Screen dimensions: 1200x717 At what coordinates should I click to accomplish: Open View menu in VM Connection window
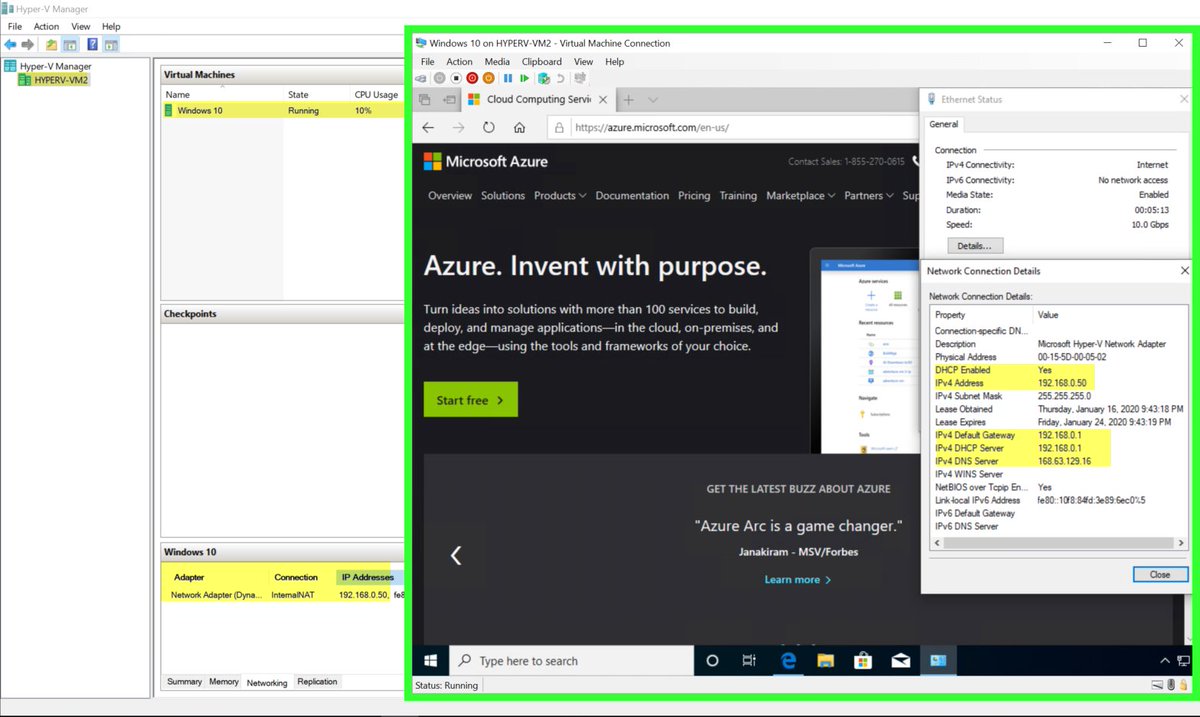coord(583,62)
